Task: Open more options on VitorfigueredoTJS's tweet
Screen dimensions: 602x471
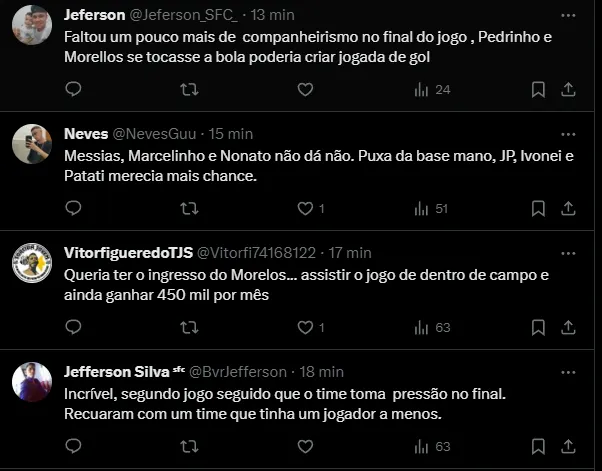Action: tap(568, 252)
